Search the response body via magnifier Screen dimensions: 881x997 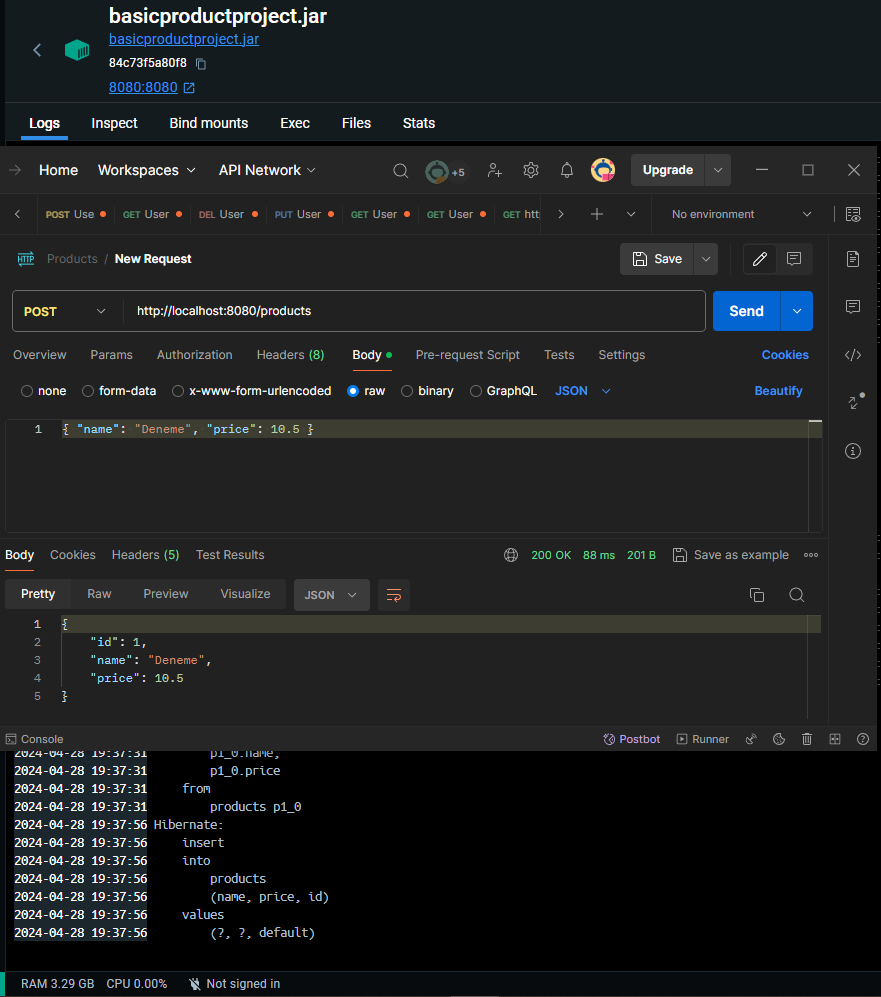point(796,595)
